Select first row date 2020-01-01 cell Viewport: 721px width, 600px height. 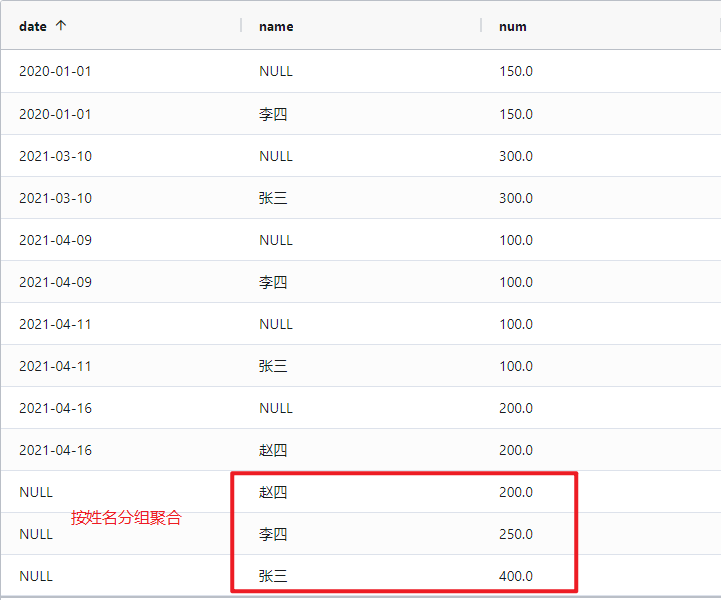(55, 72)
